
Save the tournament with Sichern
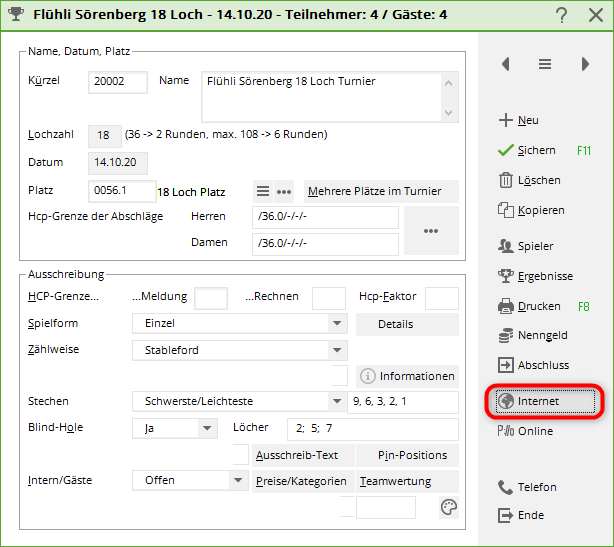(x=544, y=150)
